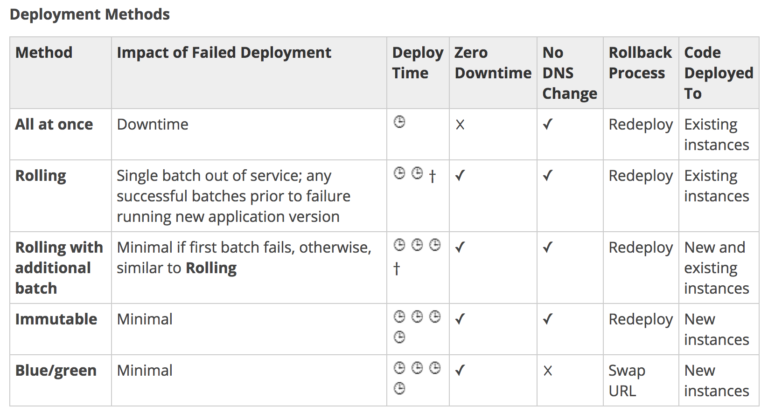The height and width of the screenshot is (413, 768).
Task: Click the clock icon in All at once row
Action: pyautogui.click(x=400, y=122)
